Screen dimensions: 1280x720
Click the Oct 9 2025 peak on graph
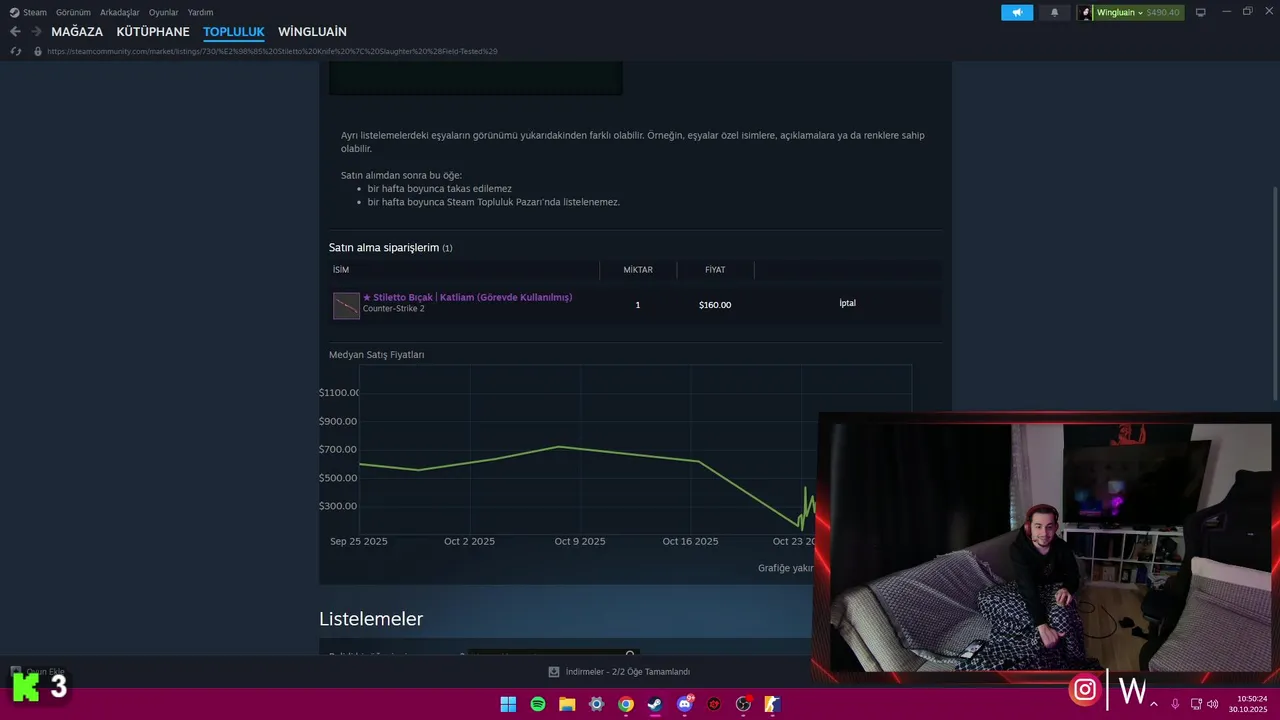pos(561,446)
